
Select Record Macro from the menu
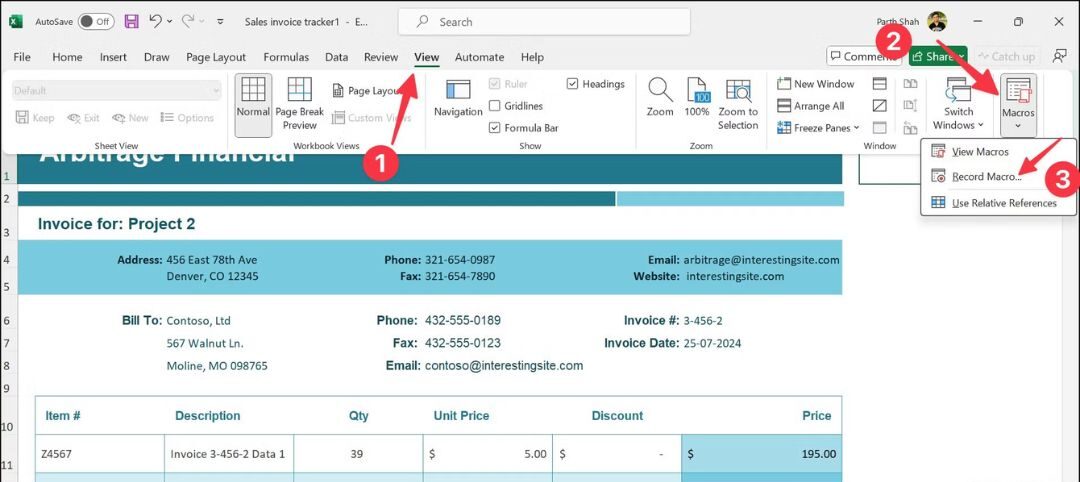click(986, 177)
